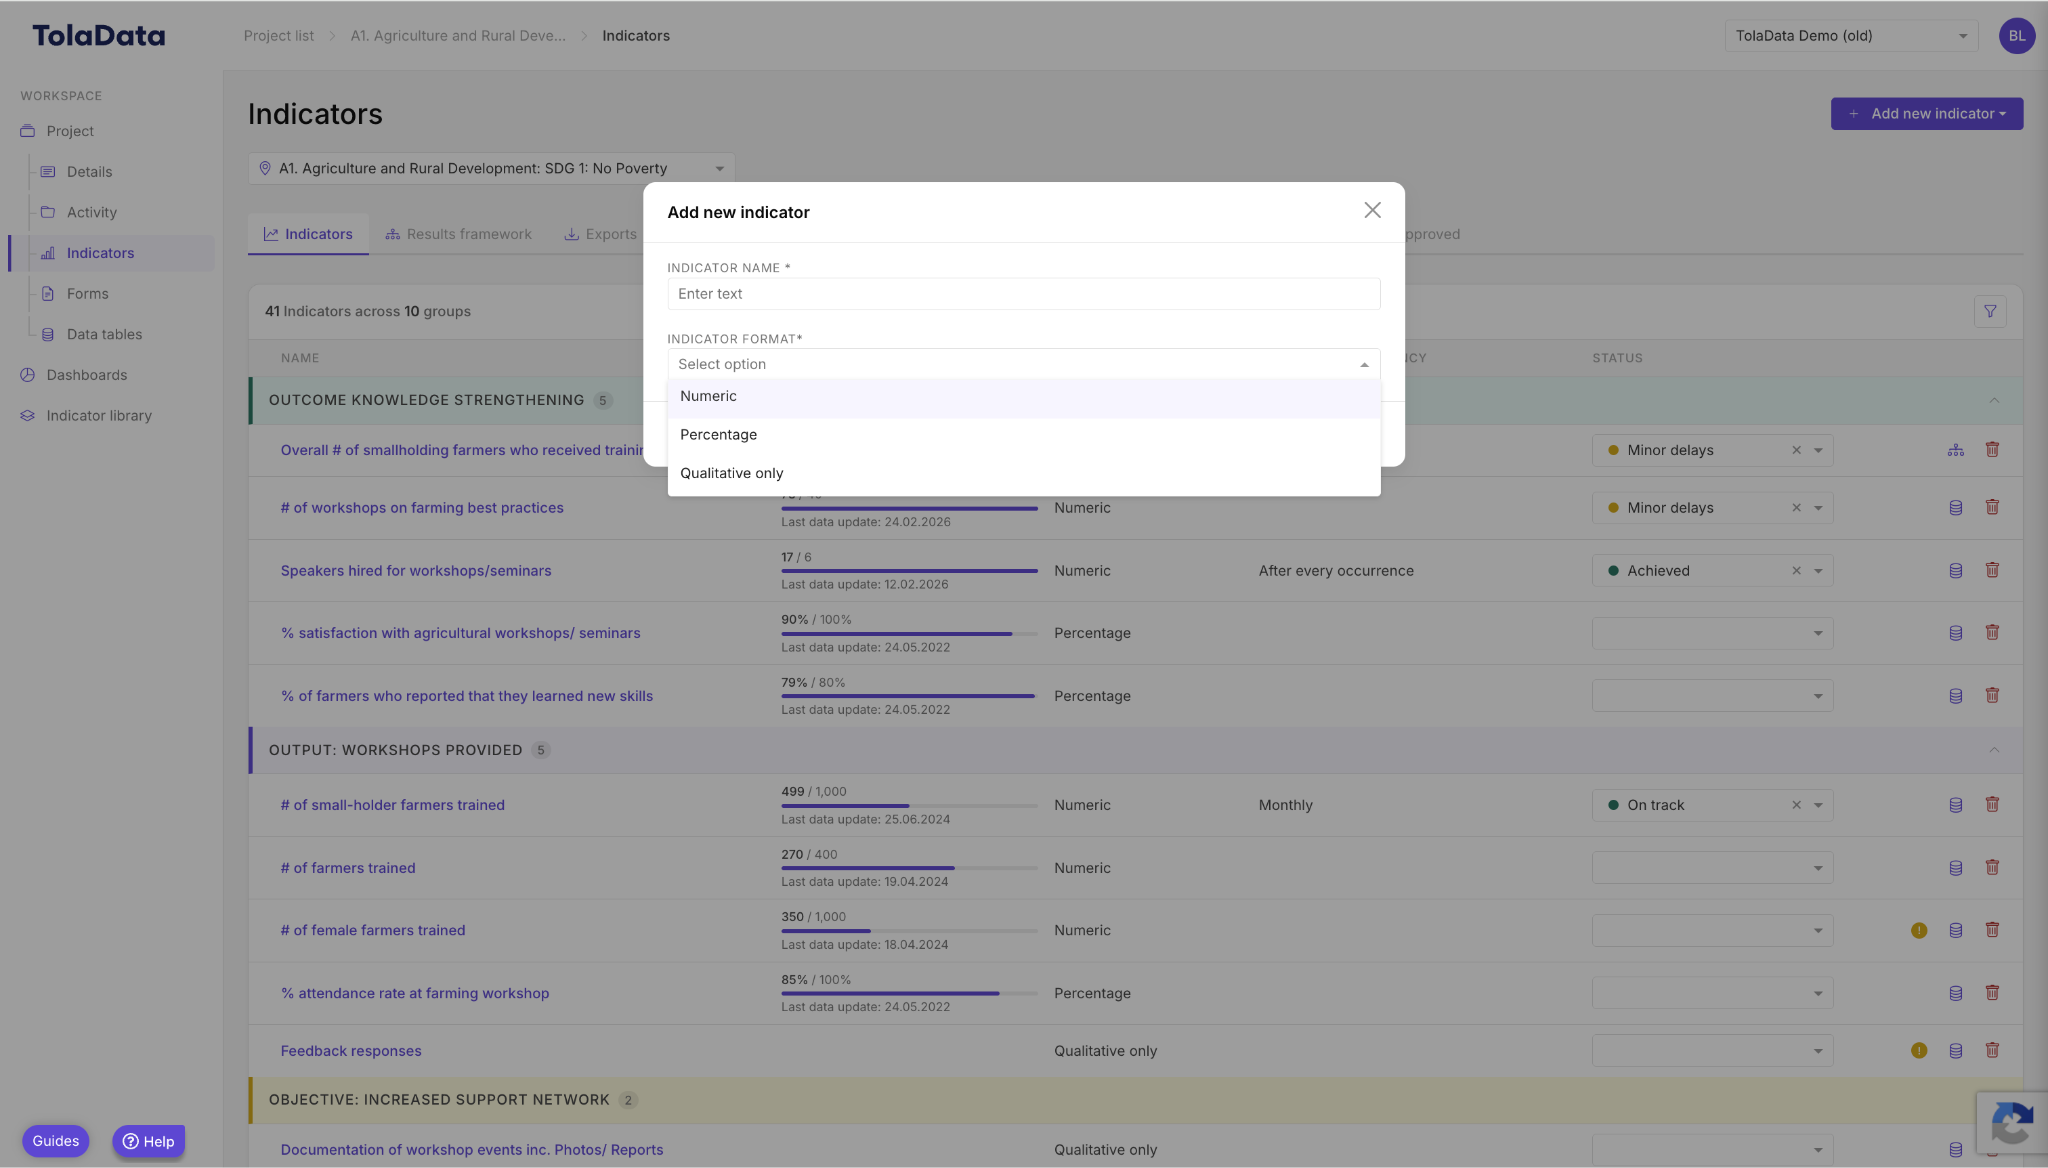Open the Help button
The image size is (2048, 1168).
(x=148, y=1141)
